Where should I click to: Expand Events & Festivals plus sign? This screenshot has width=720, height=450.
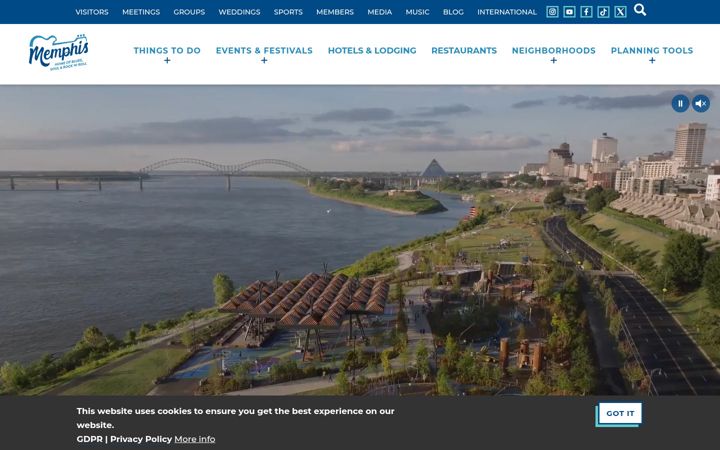coord(264,61)
